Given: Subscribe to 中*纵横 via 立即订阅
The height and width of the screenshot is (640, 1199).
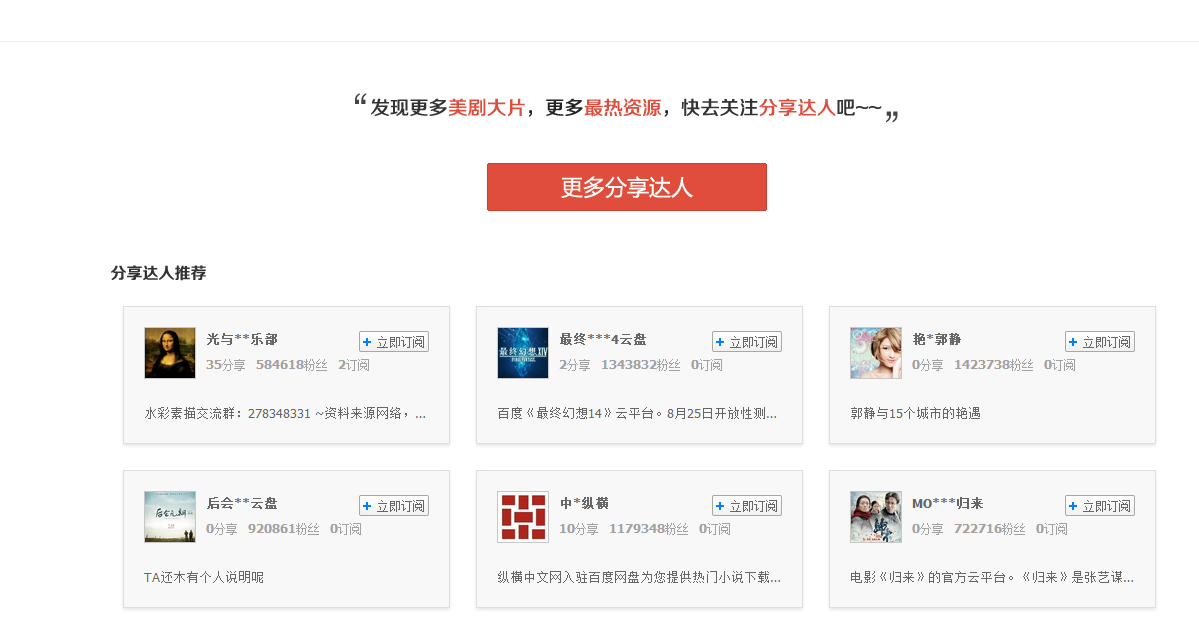Looking at the screenshot, I should [747, 505].
